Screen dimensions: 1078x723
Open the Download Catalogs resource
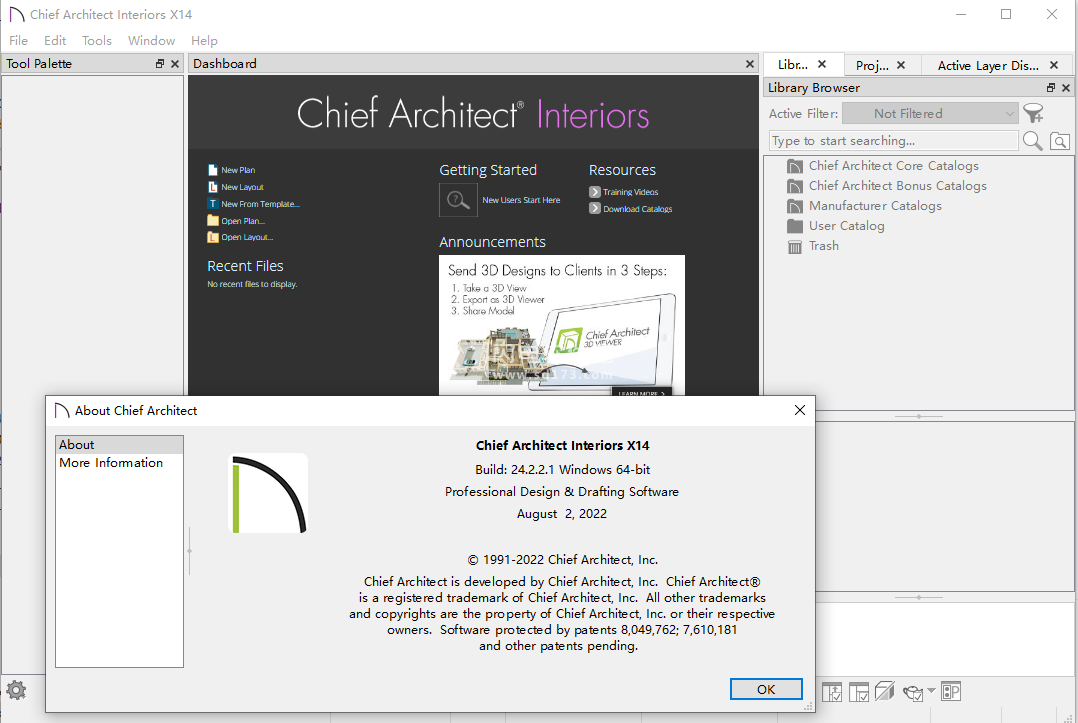tap(637, 209)
